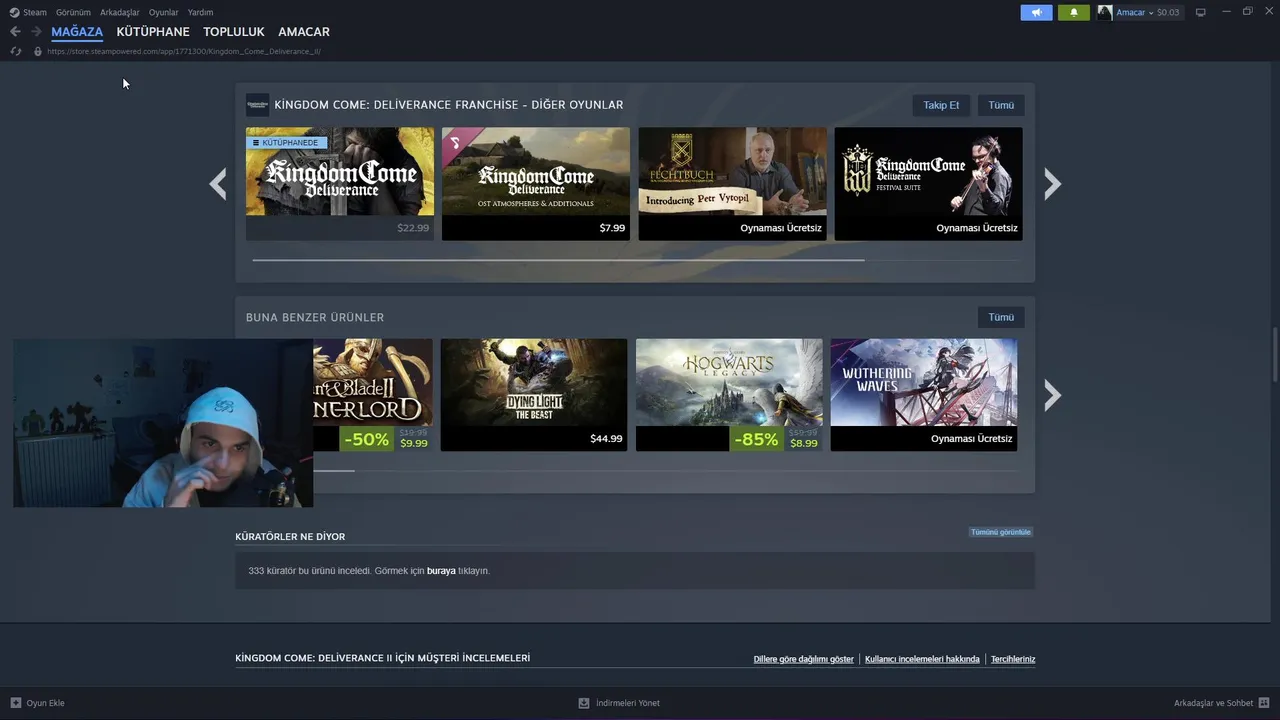Click the page vertical scrollbar
The height and width of the screenshot is (720, 1280).
point(1274,355)
